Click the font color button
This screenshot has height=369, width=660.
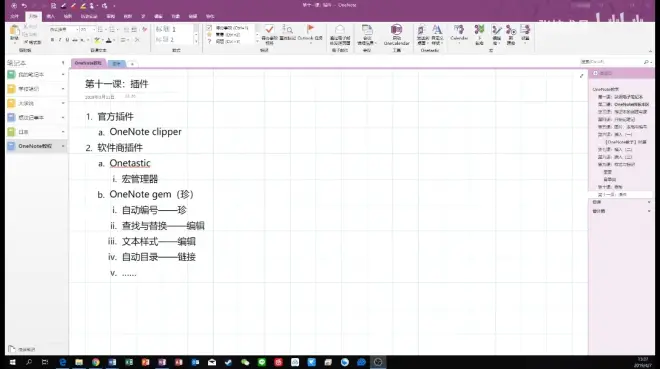pyautogui.click(x=109, y=40)
